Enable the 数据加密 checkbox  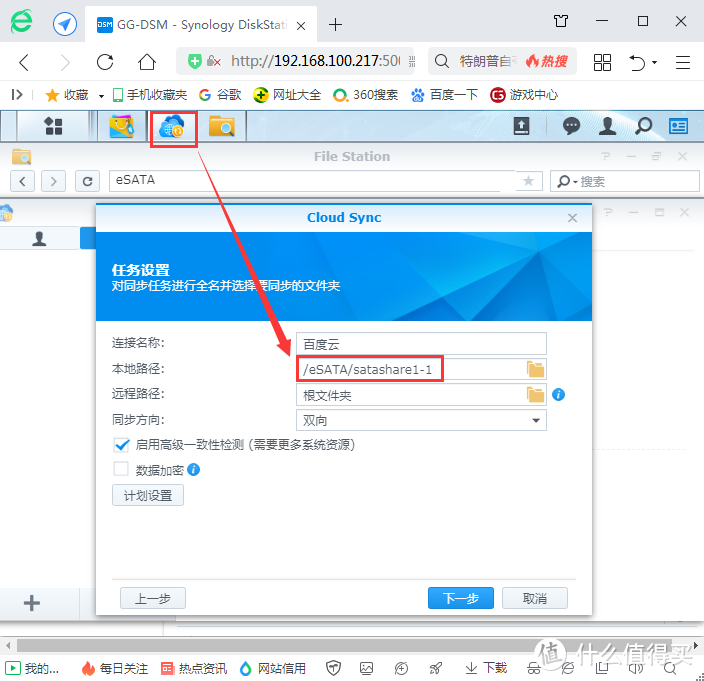[121, 469]
